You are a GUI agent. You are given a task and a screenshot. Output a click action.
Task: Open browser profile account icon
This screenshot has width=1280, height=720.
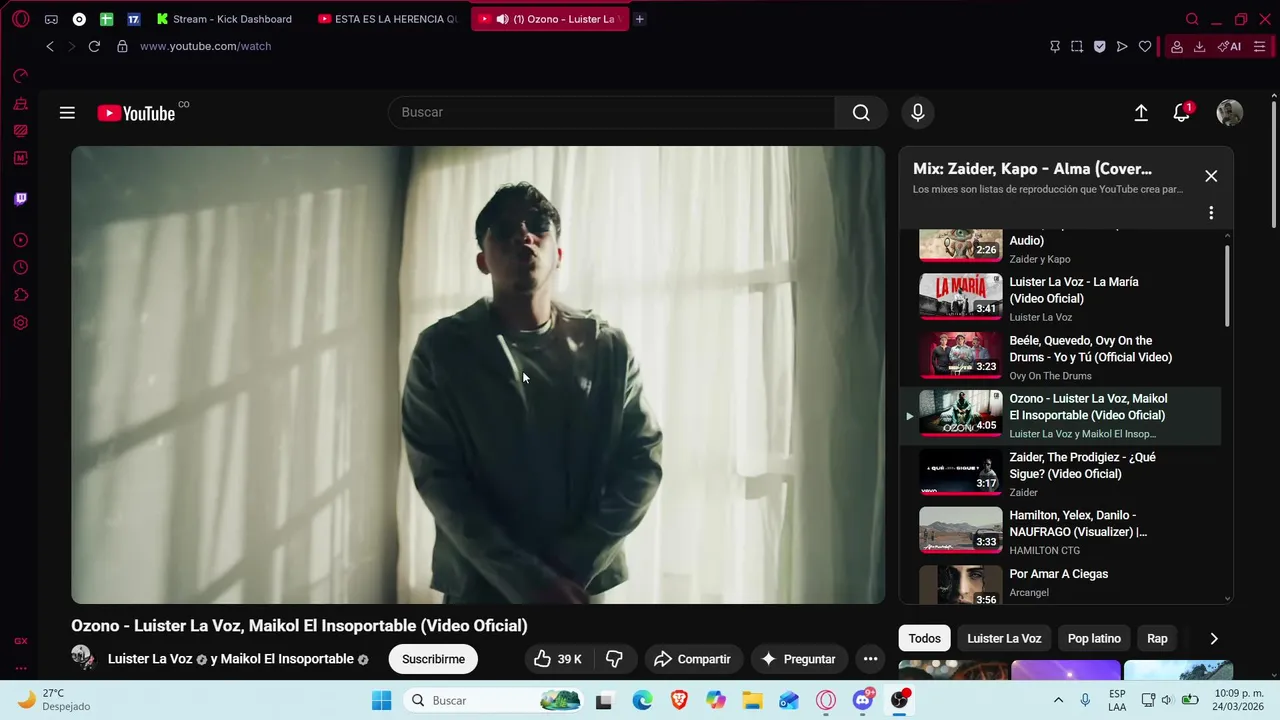1177,46
